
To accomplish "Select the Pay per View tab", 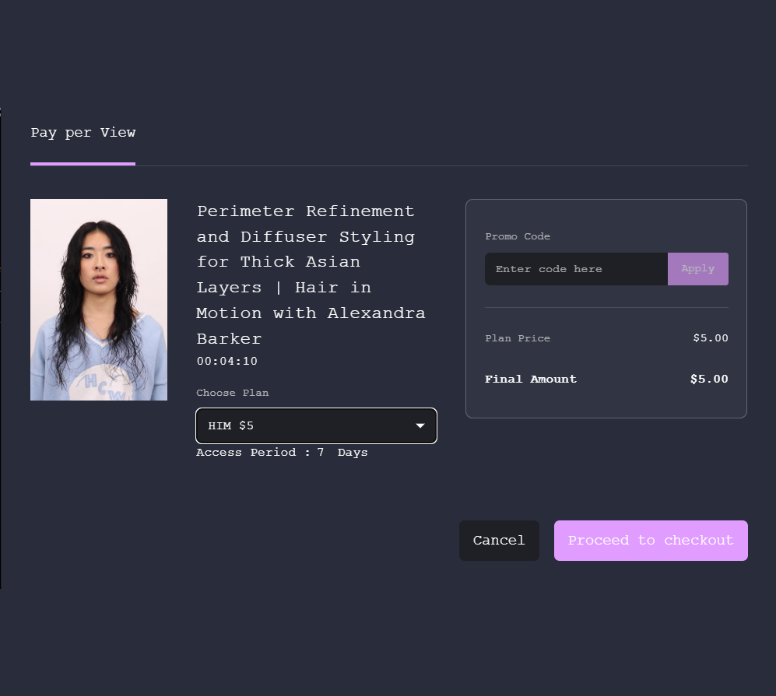I will tap(83, 133).
